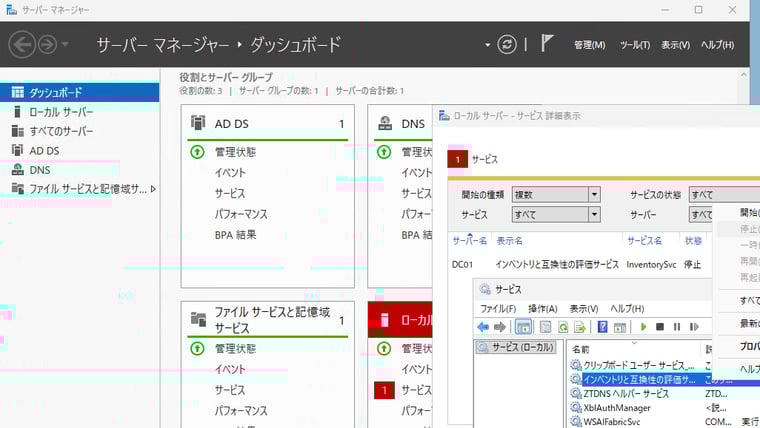The image size is (760, 428).
Task: Start the service with green play icon
Action: pos(643,327)
